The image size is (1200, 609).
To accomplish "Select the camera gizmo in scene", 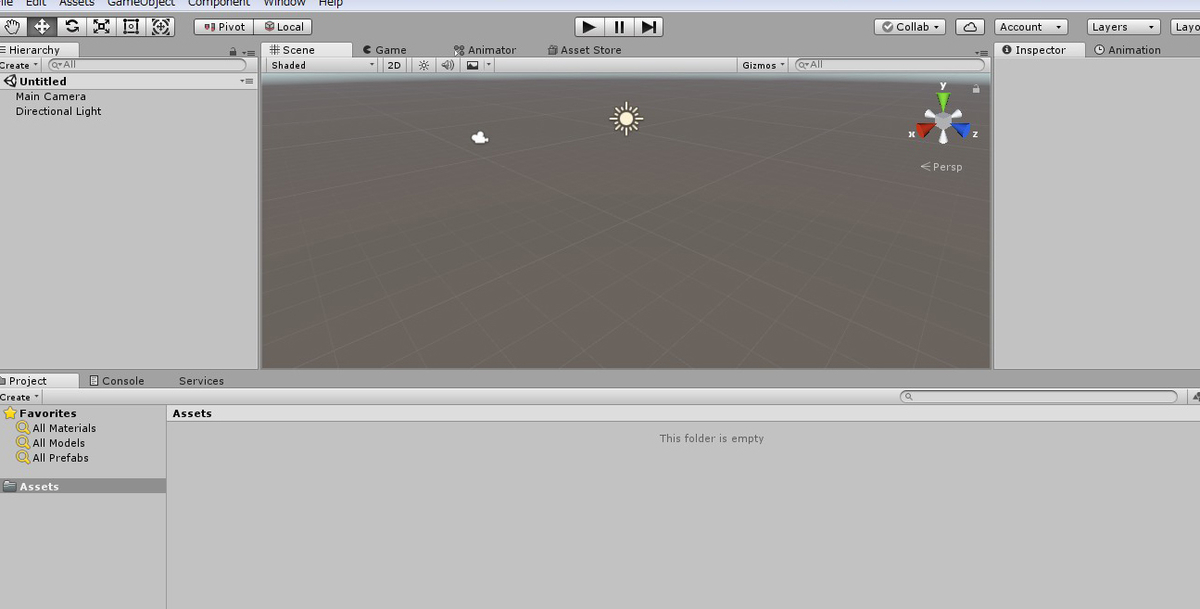I will point(480,138).
